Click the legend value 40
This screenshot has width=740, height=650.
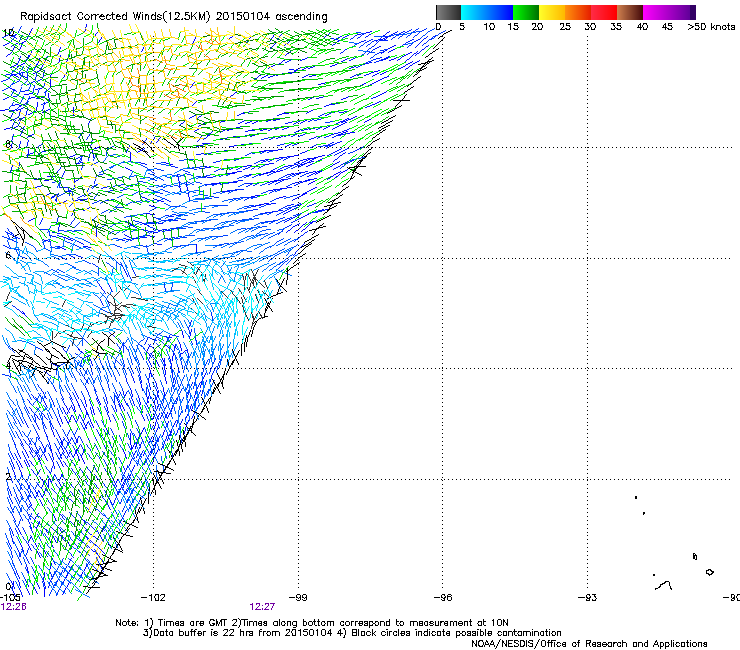642,27
